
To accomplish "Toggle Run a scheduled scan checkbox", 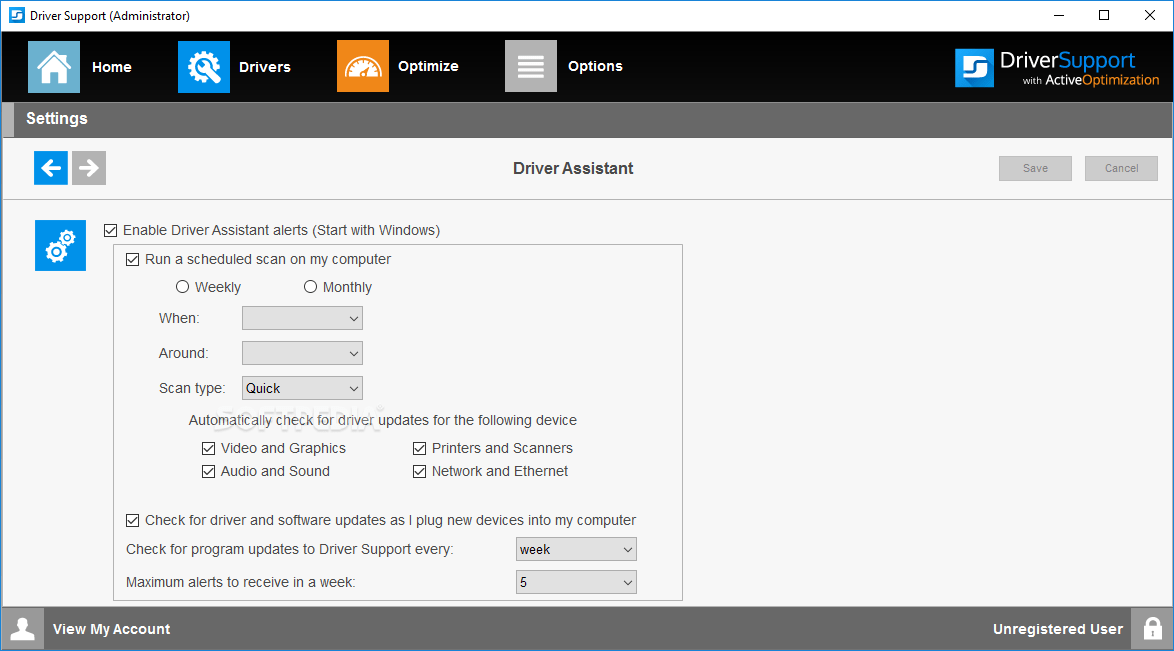I will click(133, 259).
